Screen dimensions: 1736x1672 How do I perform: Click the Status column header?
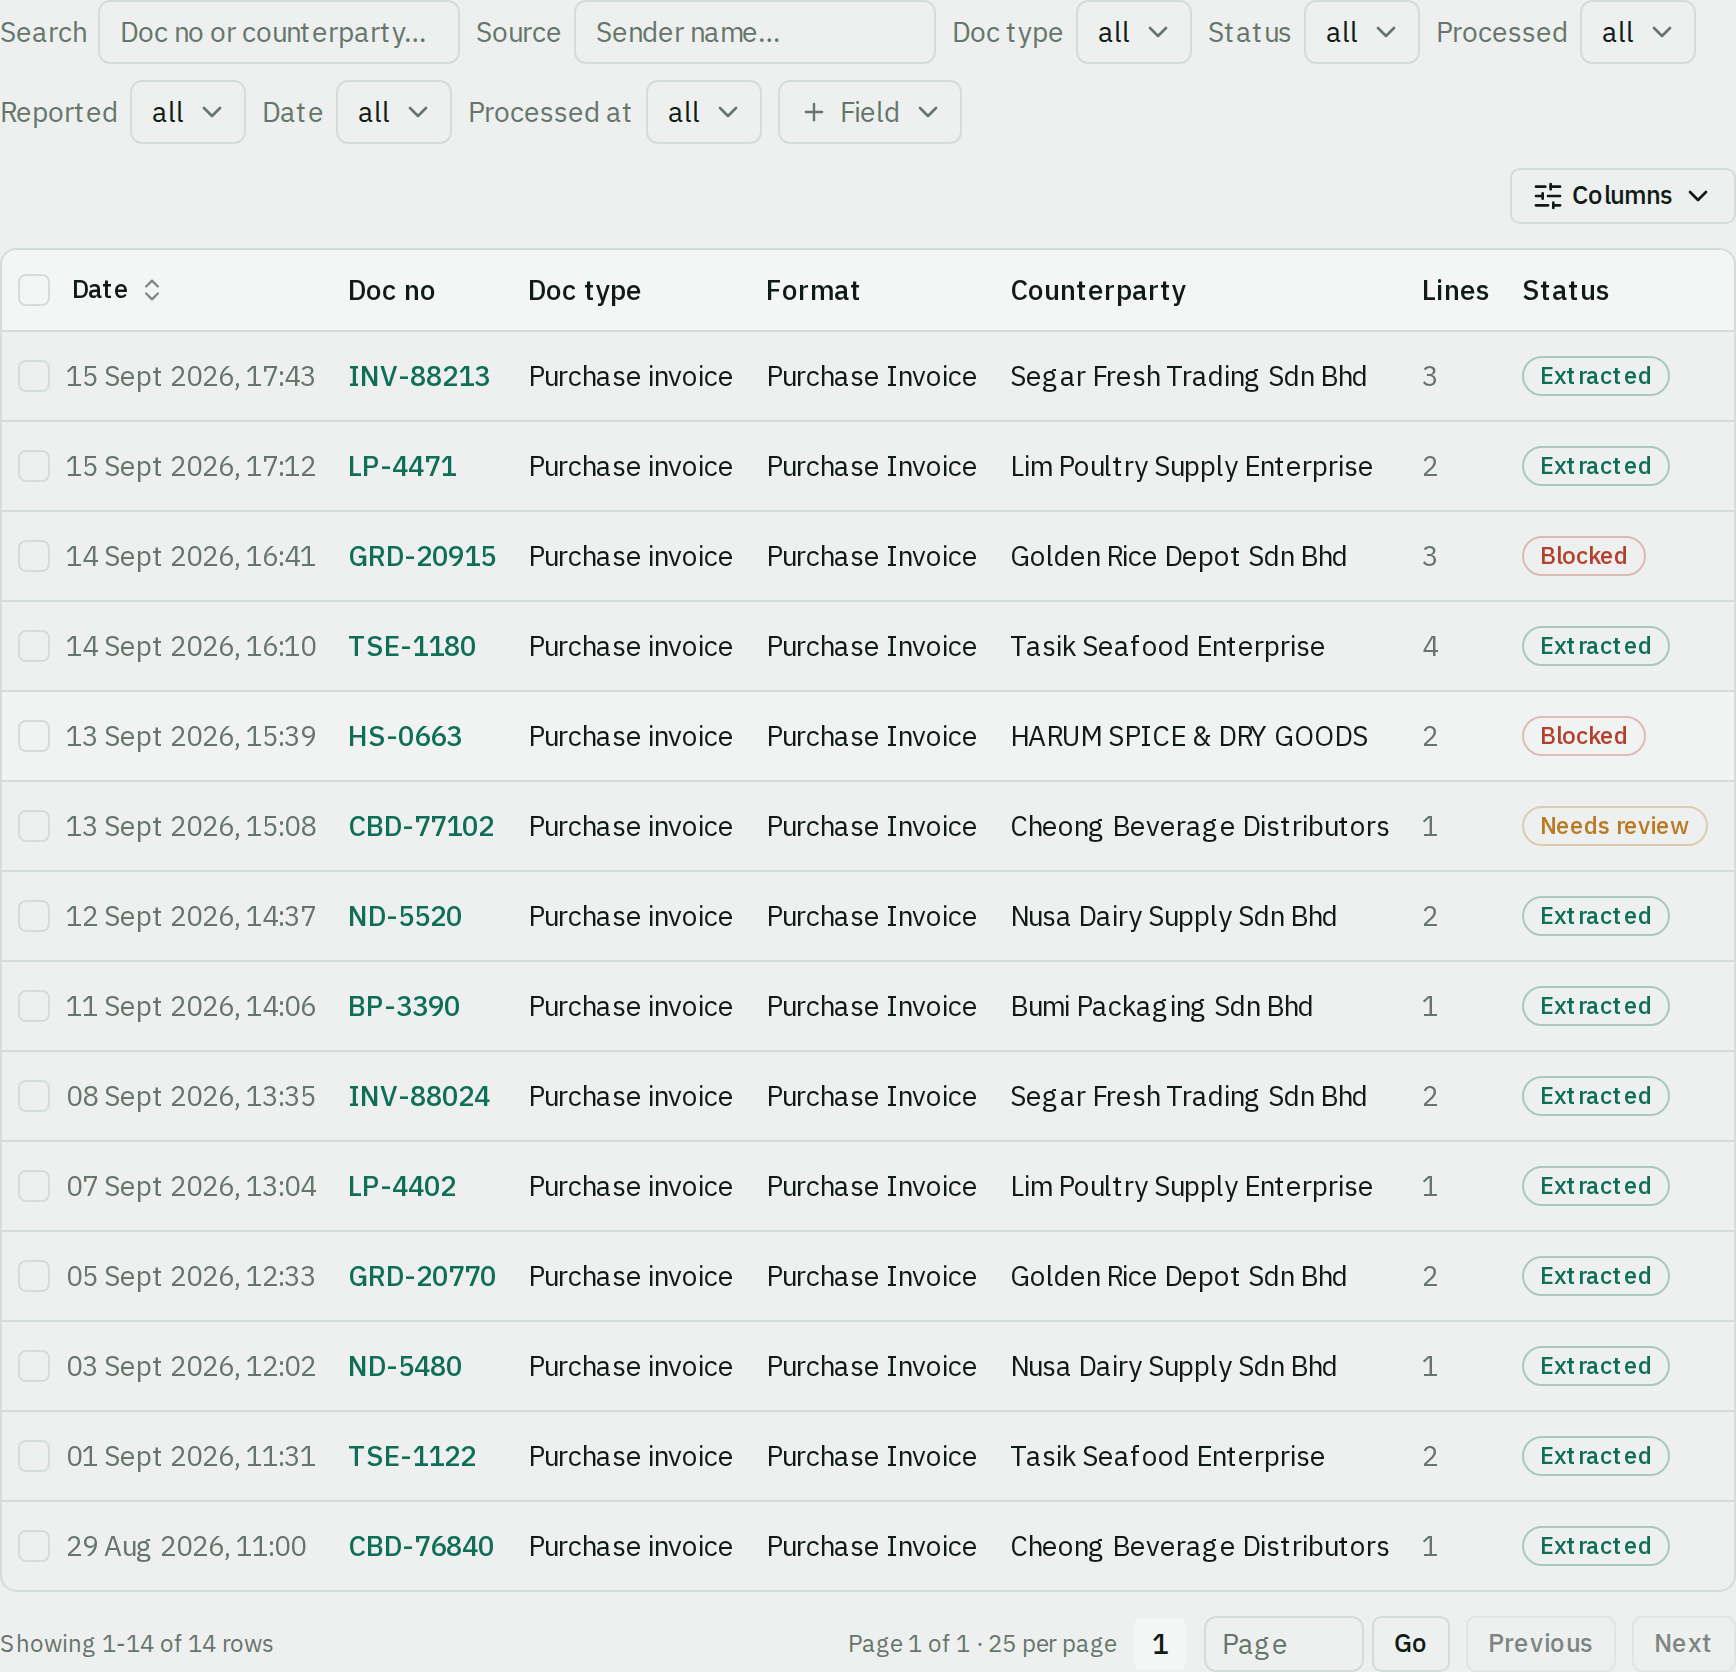click(1565, 291)
